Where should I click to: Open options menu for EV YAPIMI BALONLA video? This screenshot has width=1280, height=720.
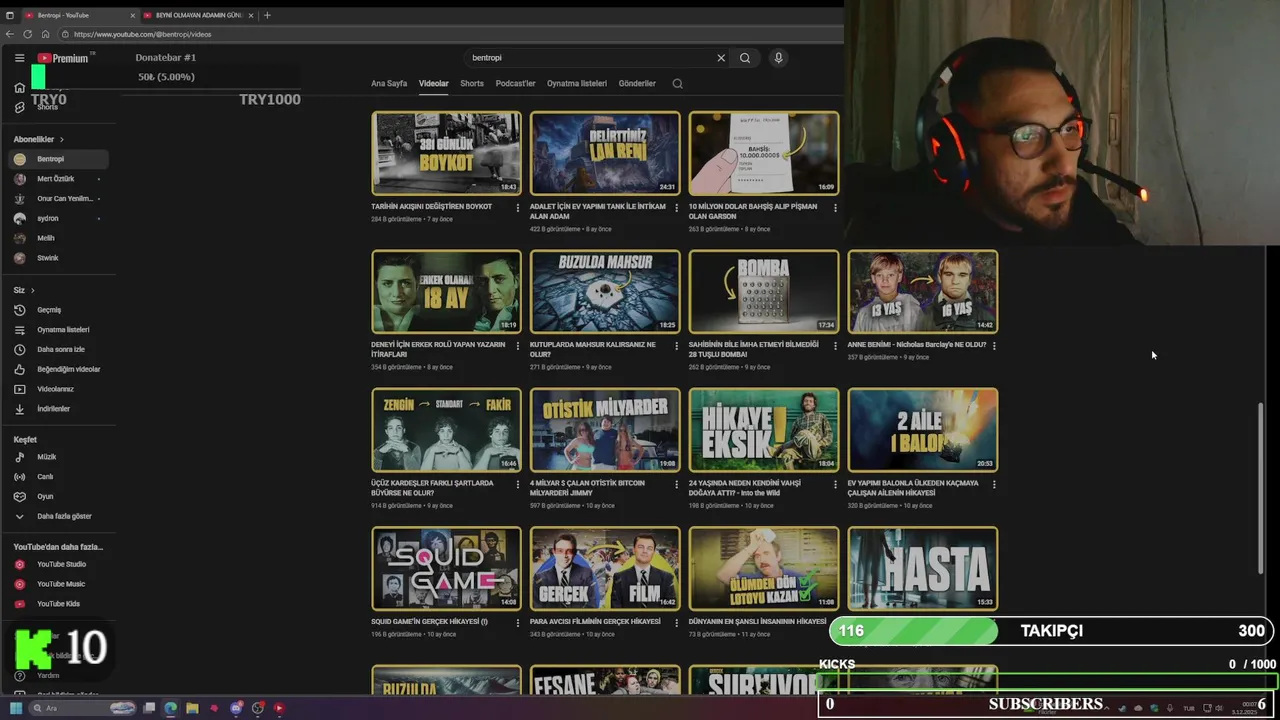point(994,484)
